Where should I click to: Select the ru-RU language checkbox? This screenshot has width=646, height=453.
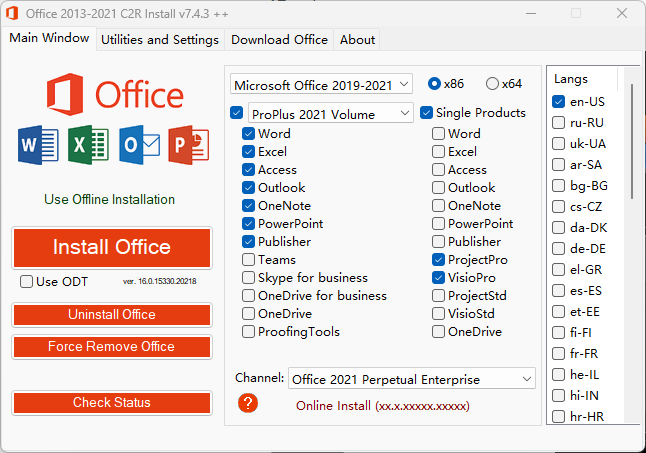pos(558,123)
